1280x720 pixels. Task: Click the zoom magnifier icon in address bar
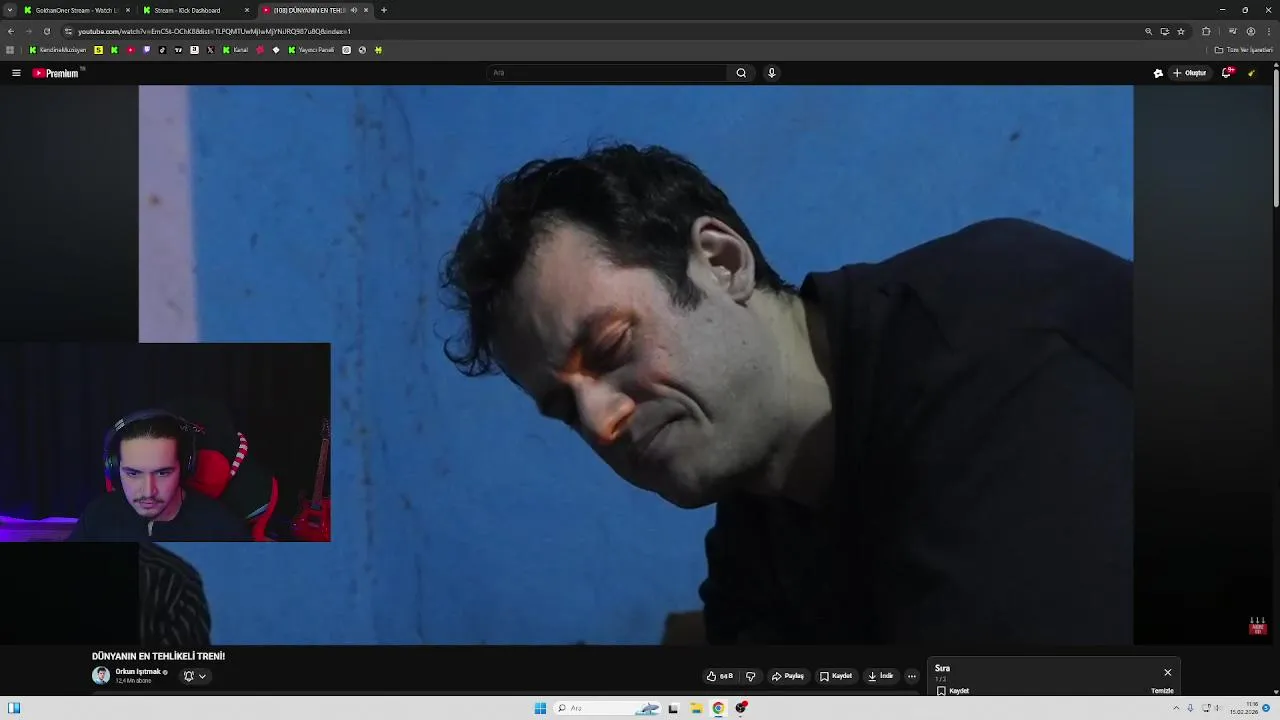[1149, 31]
